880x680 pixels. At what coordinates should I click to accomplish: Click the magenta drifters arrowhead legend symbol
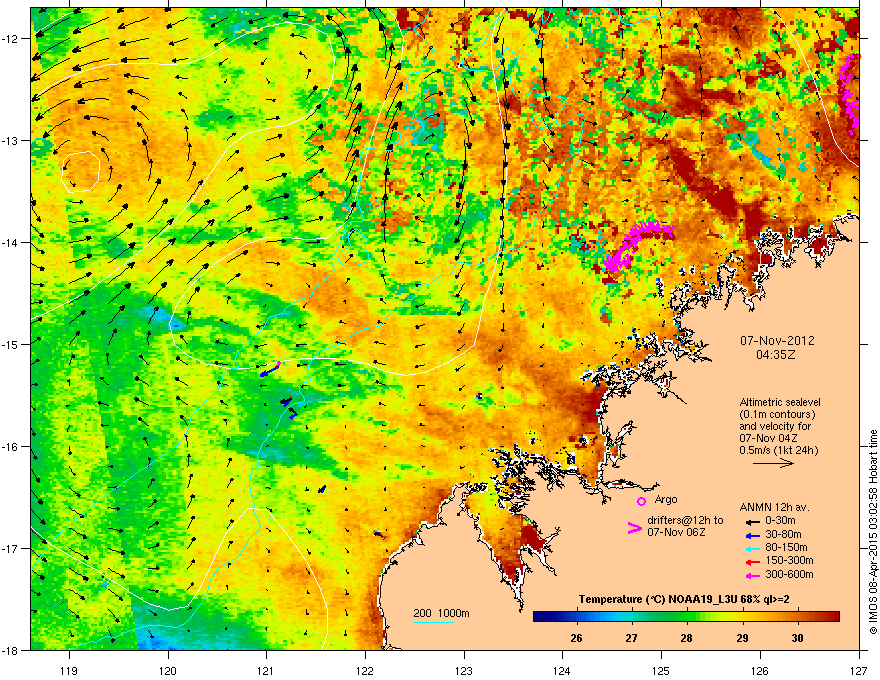coord(634,527)
